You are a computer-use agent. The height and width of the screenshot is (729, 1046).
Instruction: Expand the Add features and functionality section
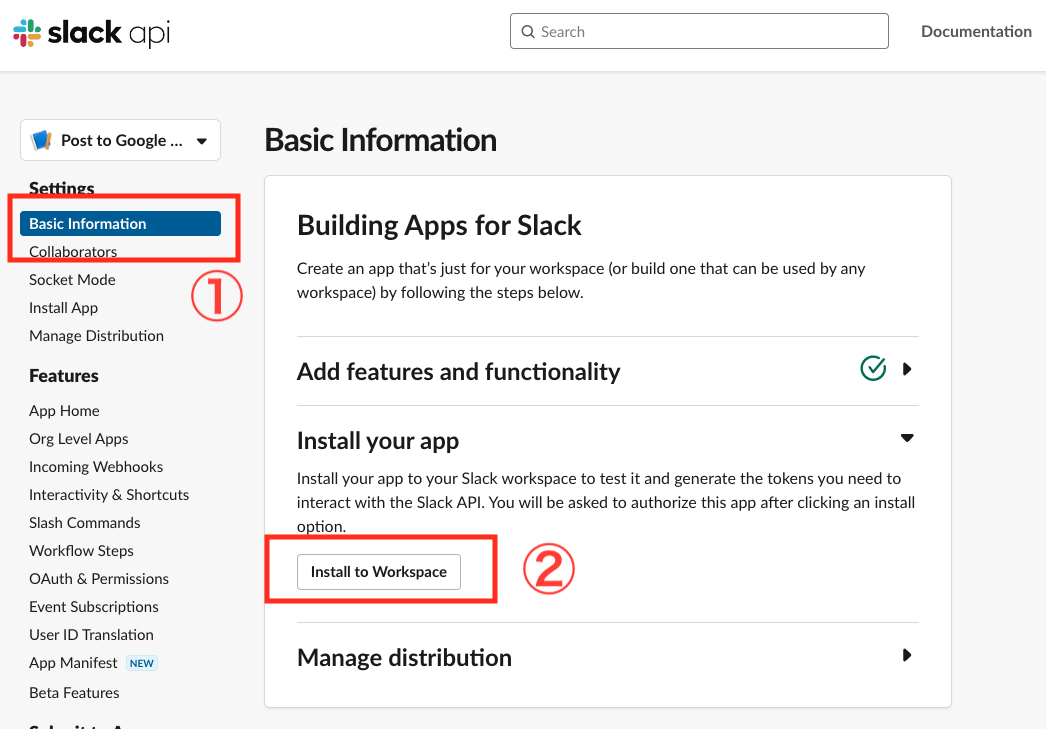click(906, 369)
